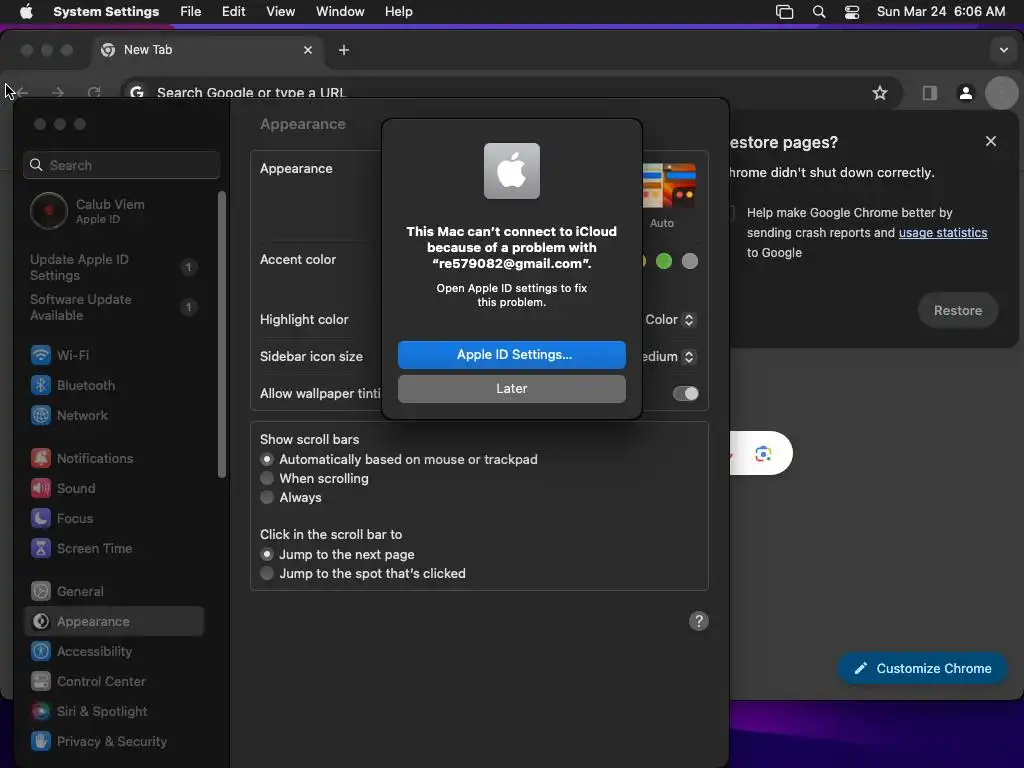Pick the graphite accent color
1024x768 pixels.
(690, 261)
